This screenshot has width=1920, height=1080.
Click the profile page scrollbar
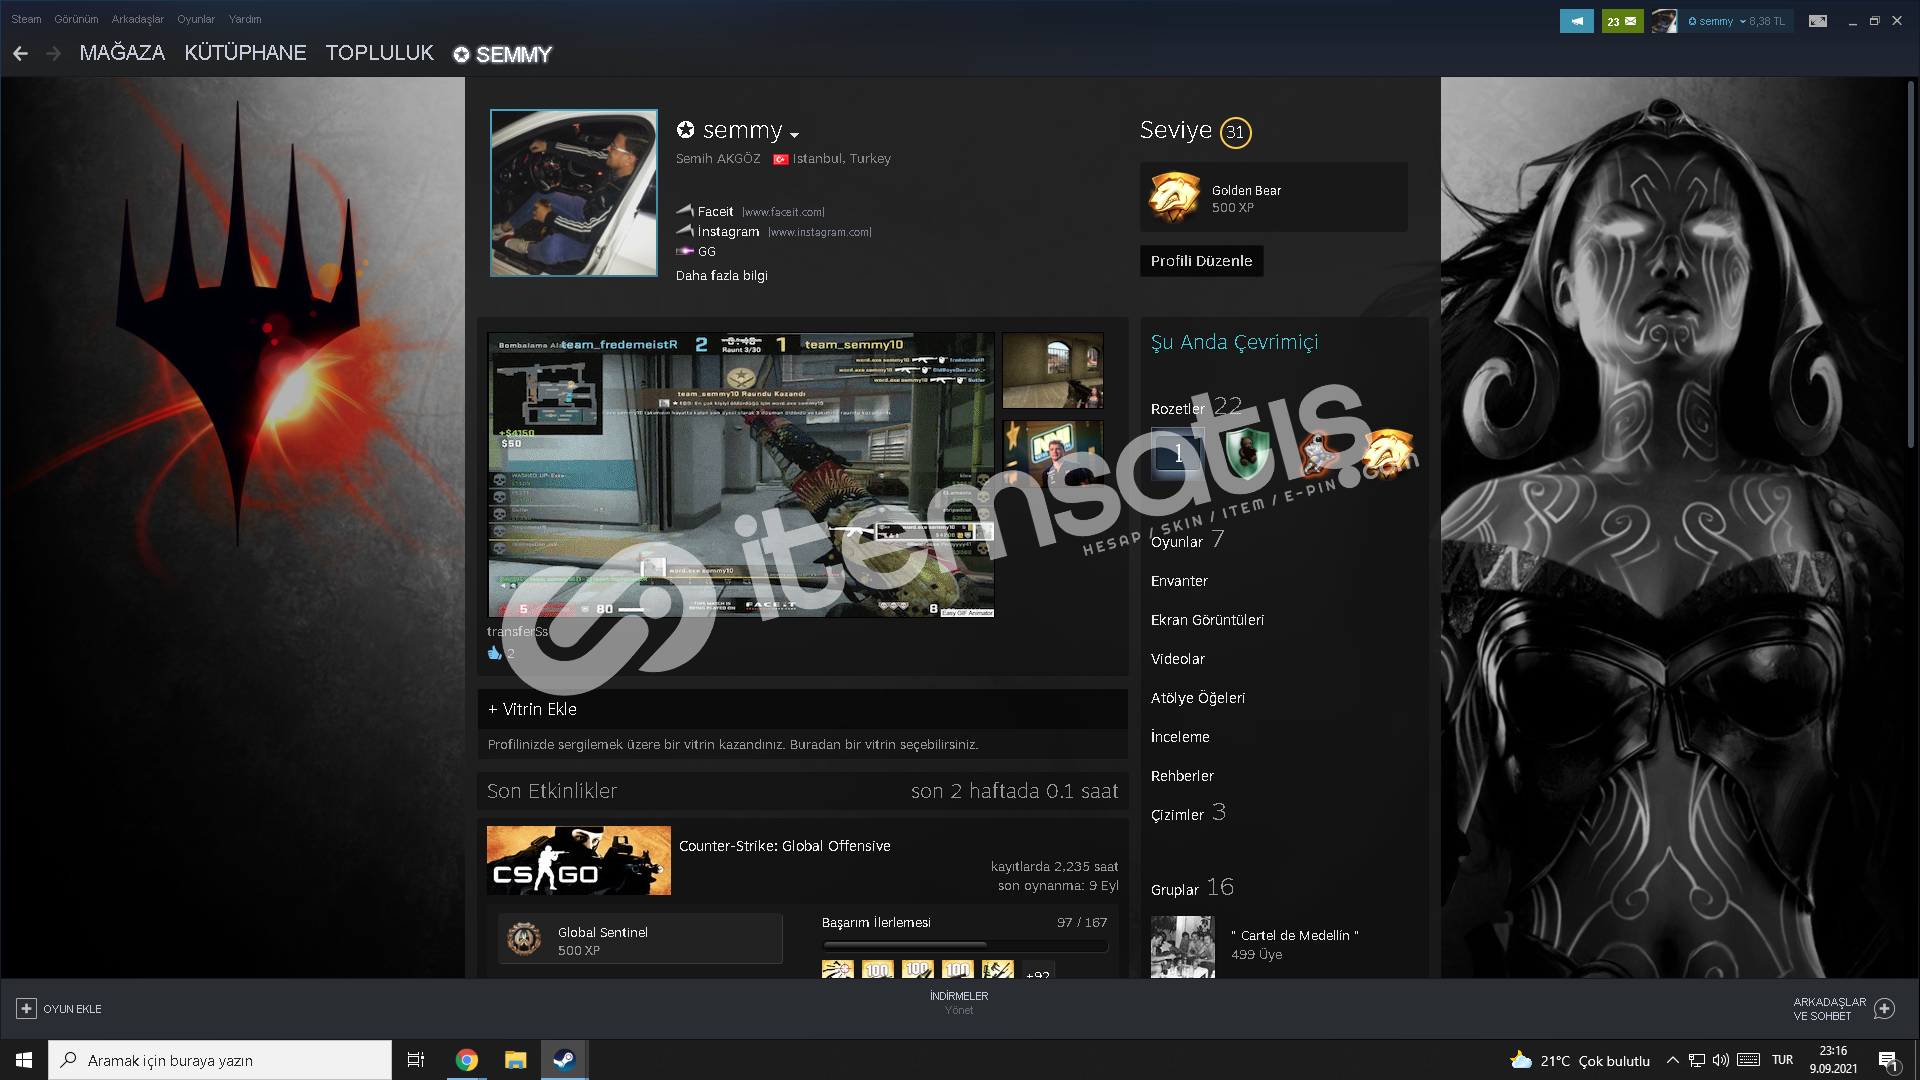click(1910, 265)
